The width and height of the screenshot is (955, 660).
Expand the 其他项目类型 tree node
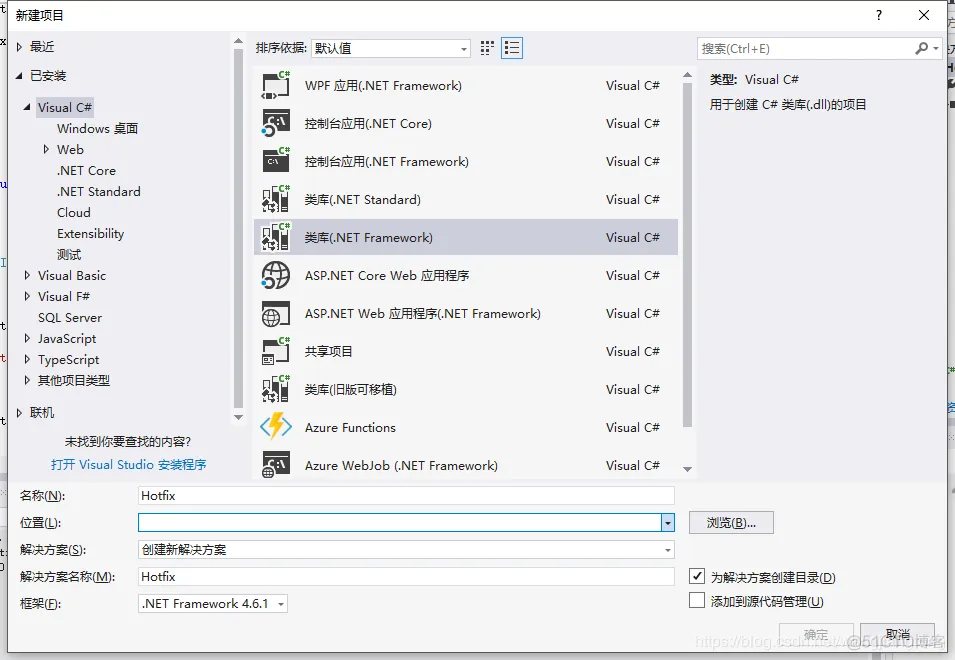(x=27, y=380)
